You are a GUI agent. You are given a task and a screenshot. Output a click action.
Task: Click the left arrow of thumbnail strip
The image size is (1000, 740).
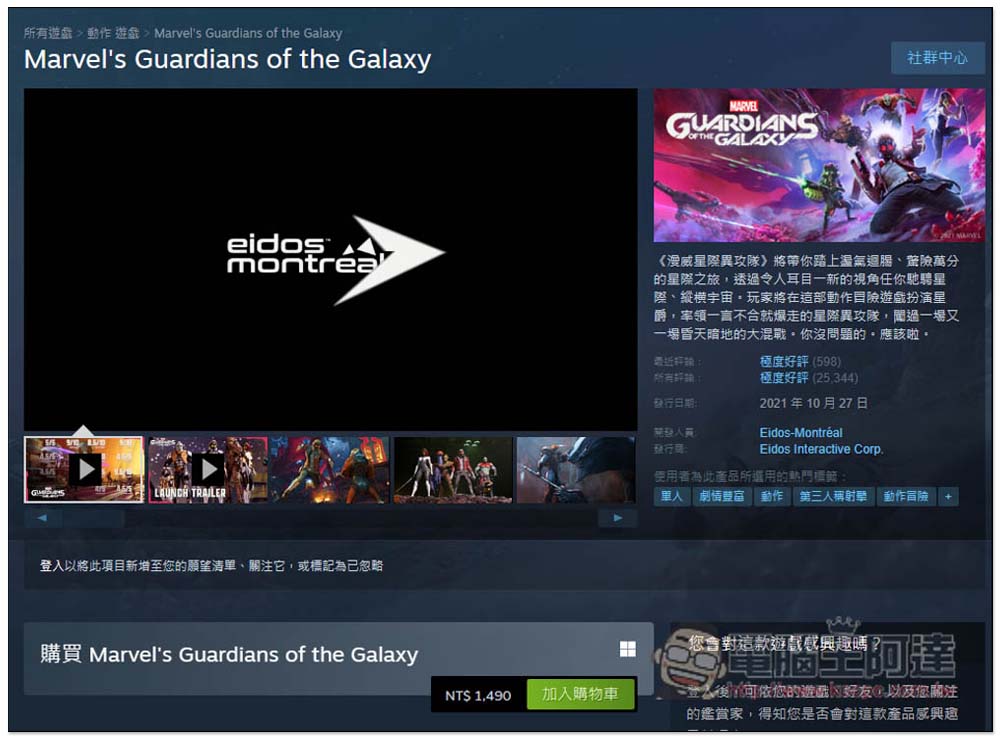pyautogui.click(x=42, y=518)
